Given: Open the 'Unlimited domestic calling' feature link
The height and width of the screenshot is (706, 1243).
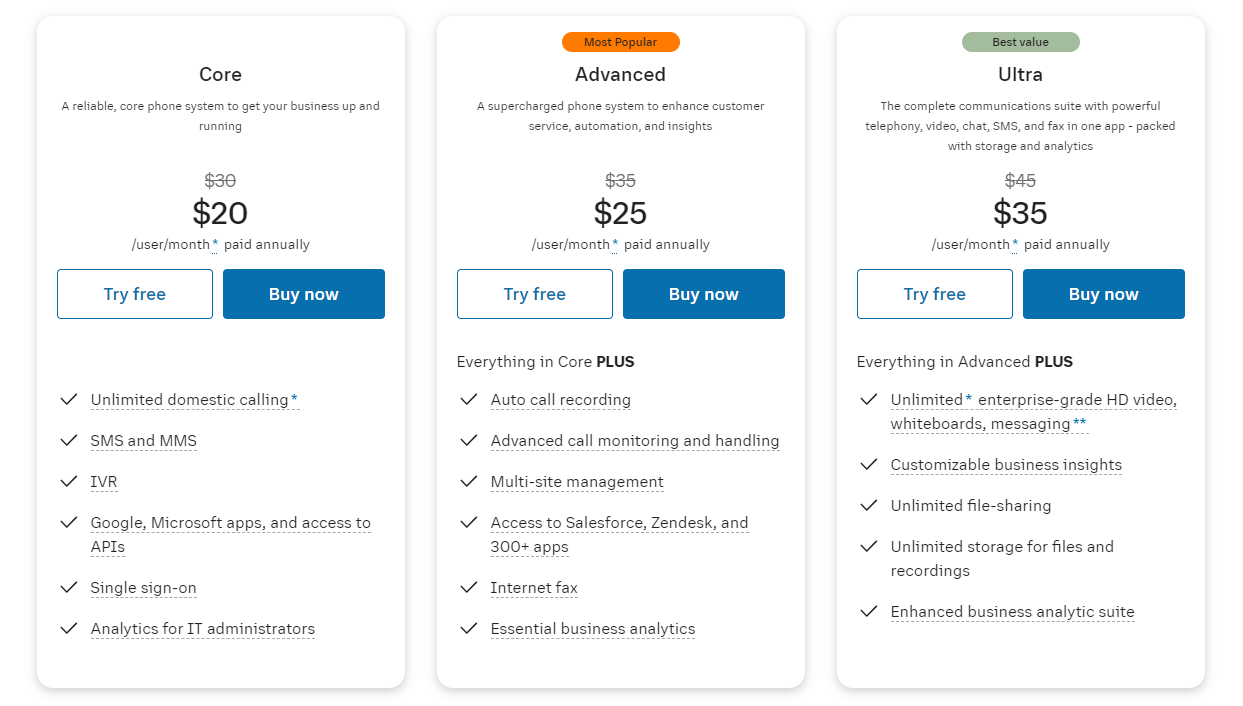Looking at the screenshot, I should (x=190, y=400).
